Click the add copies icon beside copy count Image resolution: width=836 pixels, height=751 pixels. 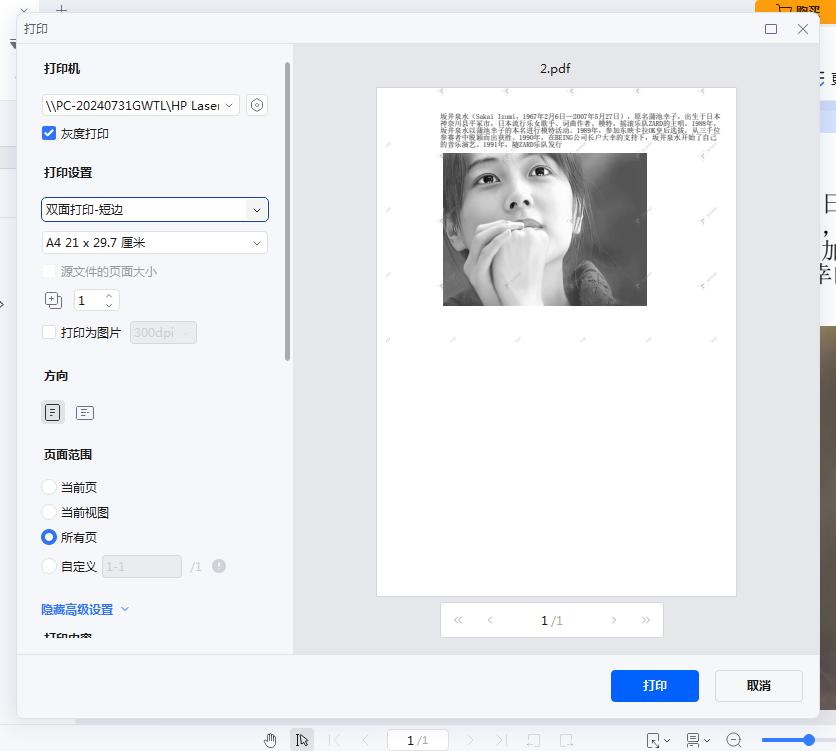click(x=51, y=299)
